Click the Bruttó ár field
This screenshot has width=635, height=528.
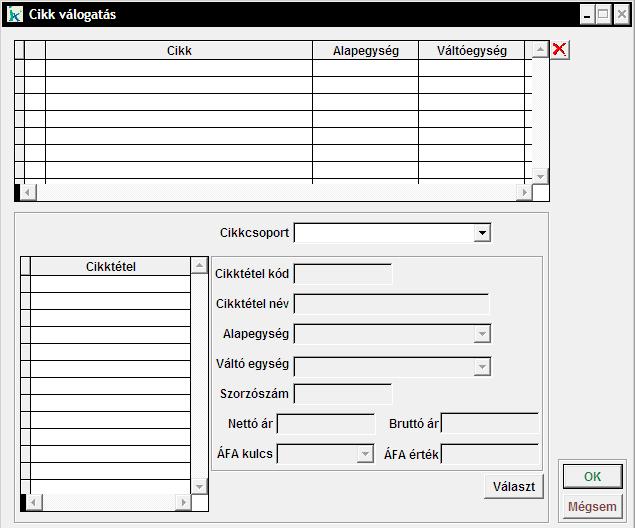[489, 424]
